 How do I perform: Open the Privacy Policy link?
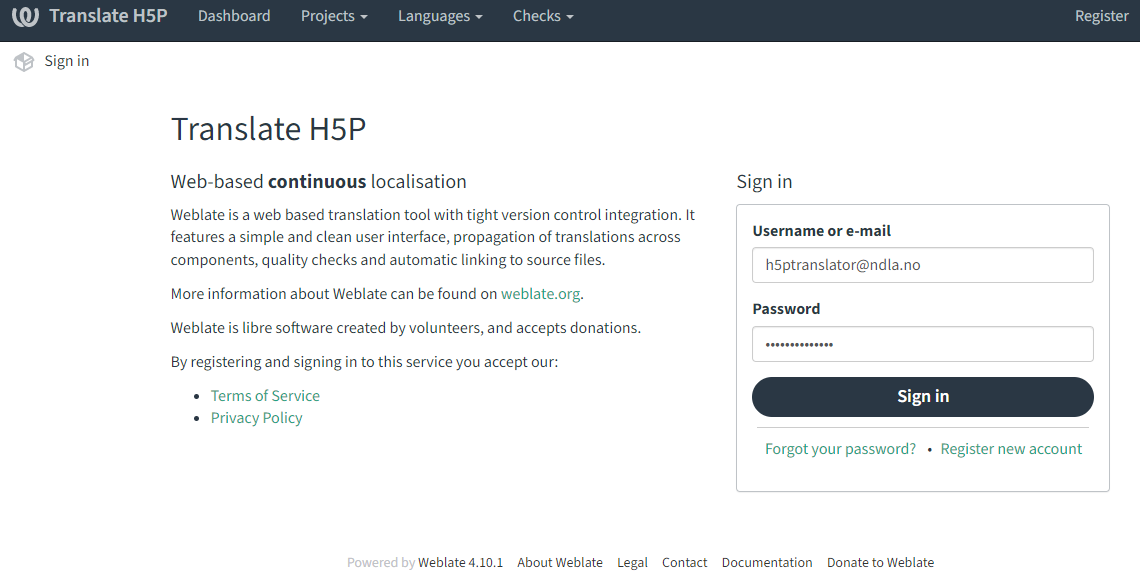pos(257,418)
